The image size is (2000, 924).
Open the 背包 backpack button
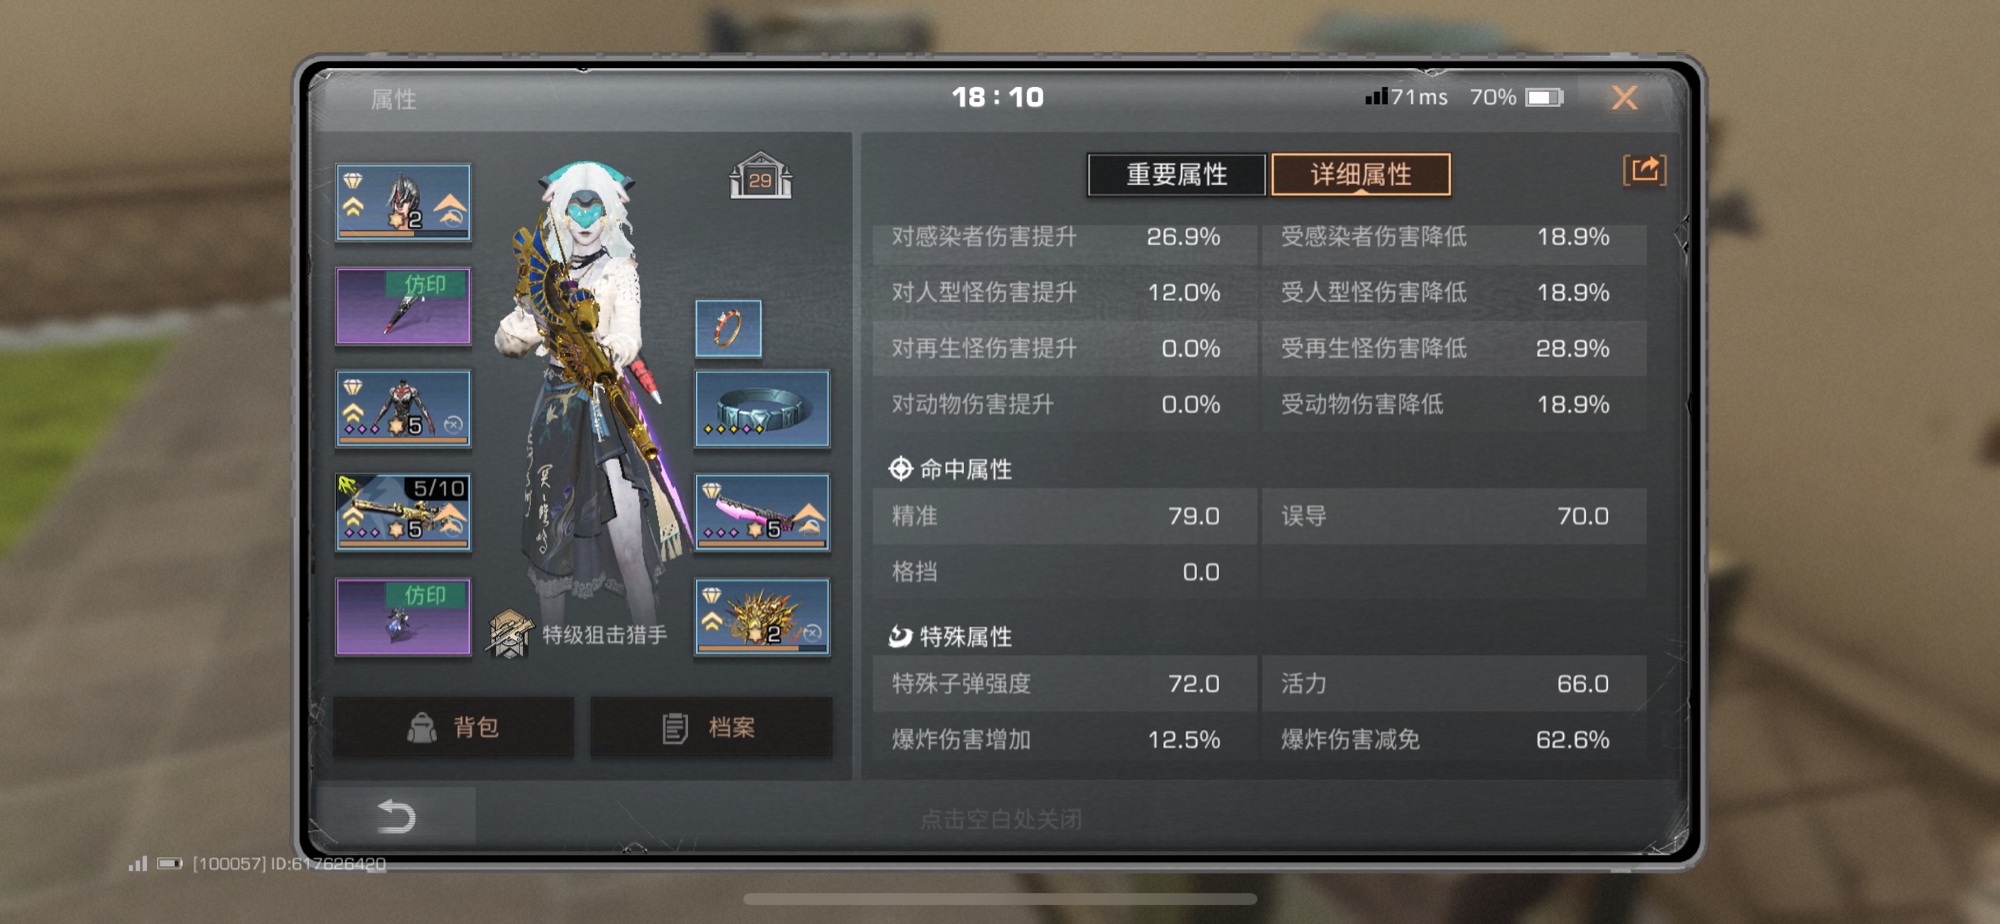pos(453,727)
